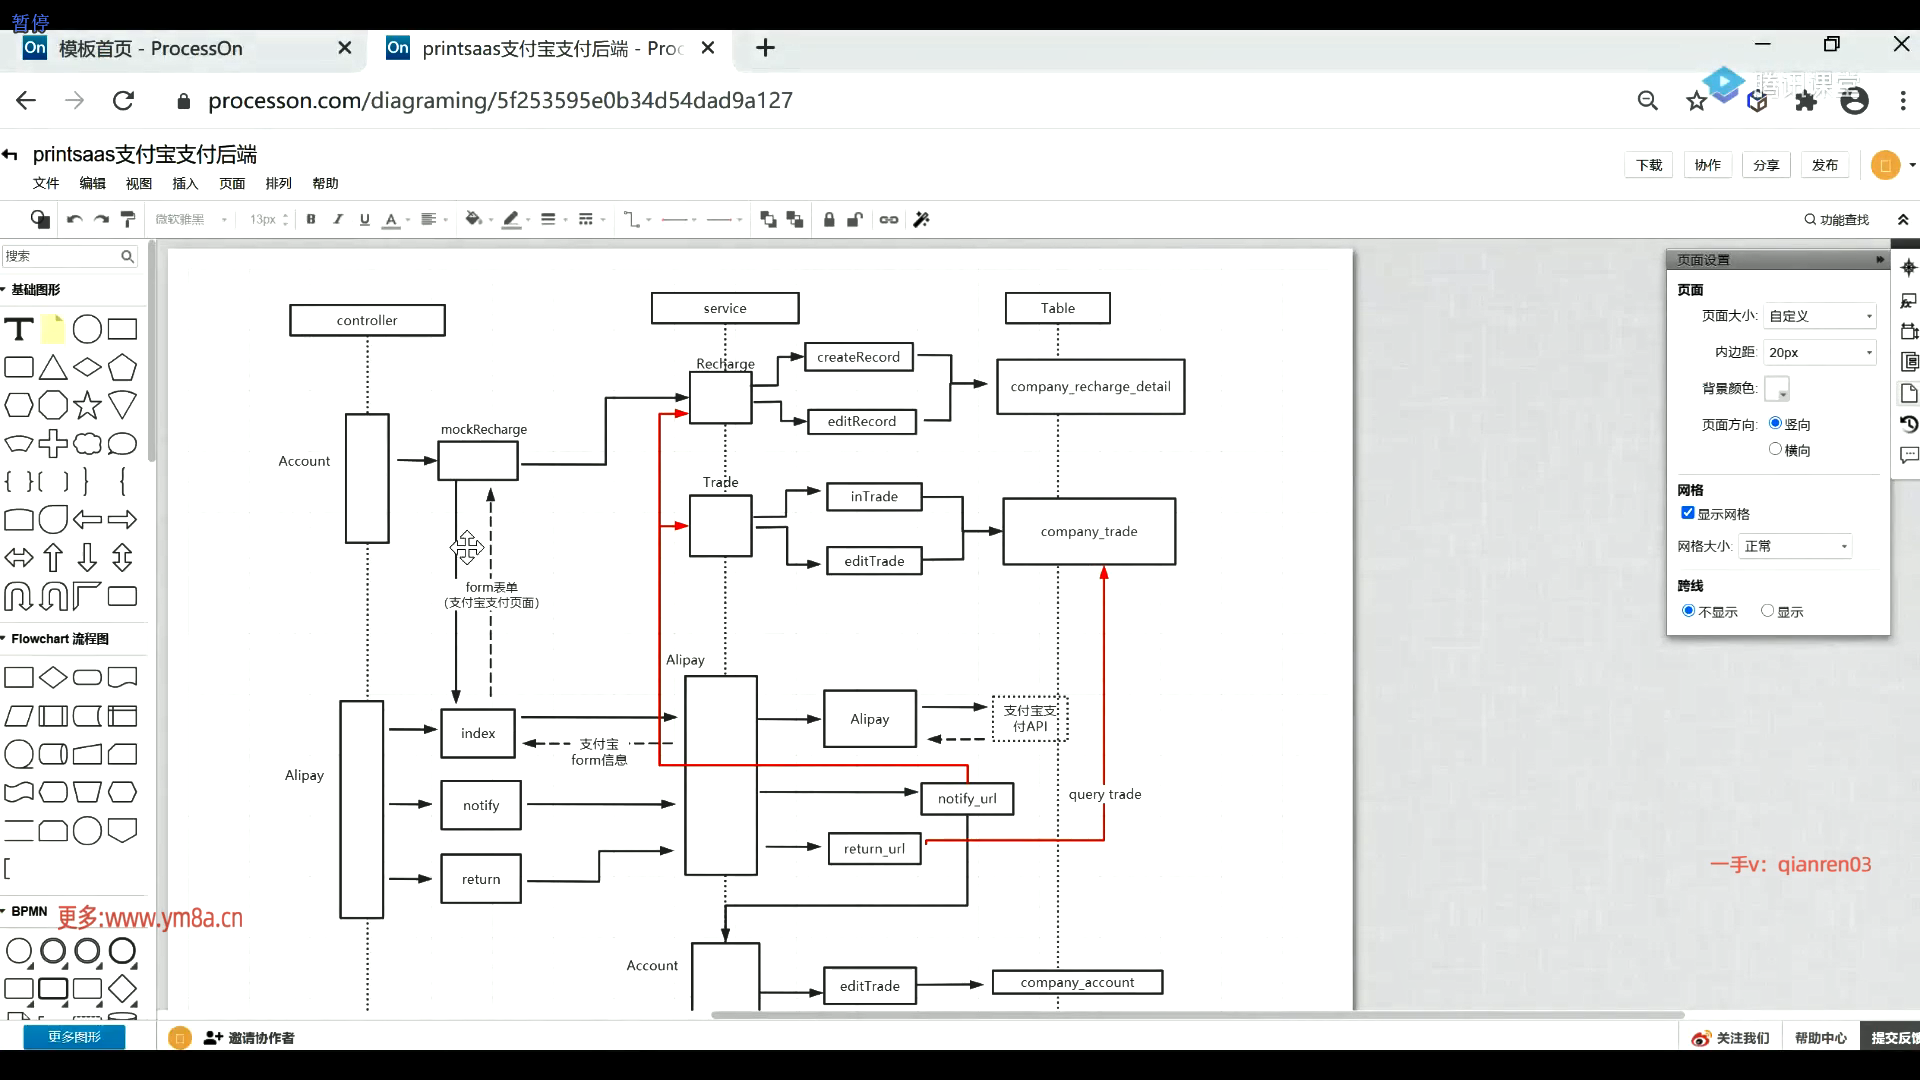The image size is (1920, 1080).
Task: Toggle the 显示网格 checkbox
Action: [x=1688, y=513]
